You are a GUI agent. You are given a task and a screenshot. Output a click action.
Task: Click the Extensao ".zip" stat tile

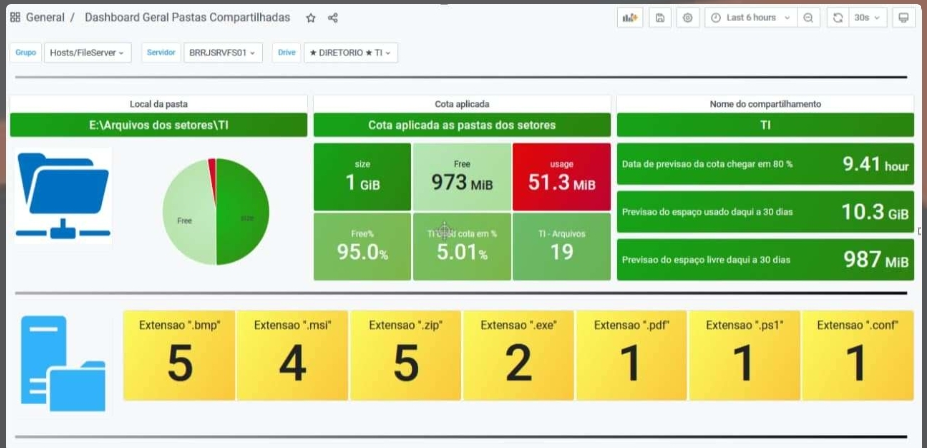tap(405, 355)
